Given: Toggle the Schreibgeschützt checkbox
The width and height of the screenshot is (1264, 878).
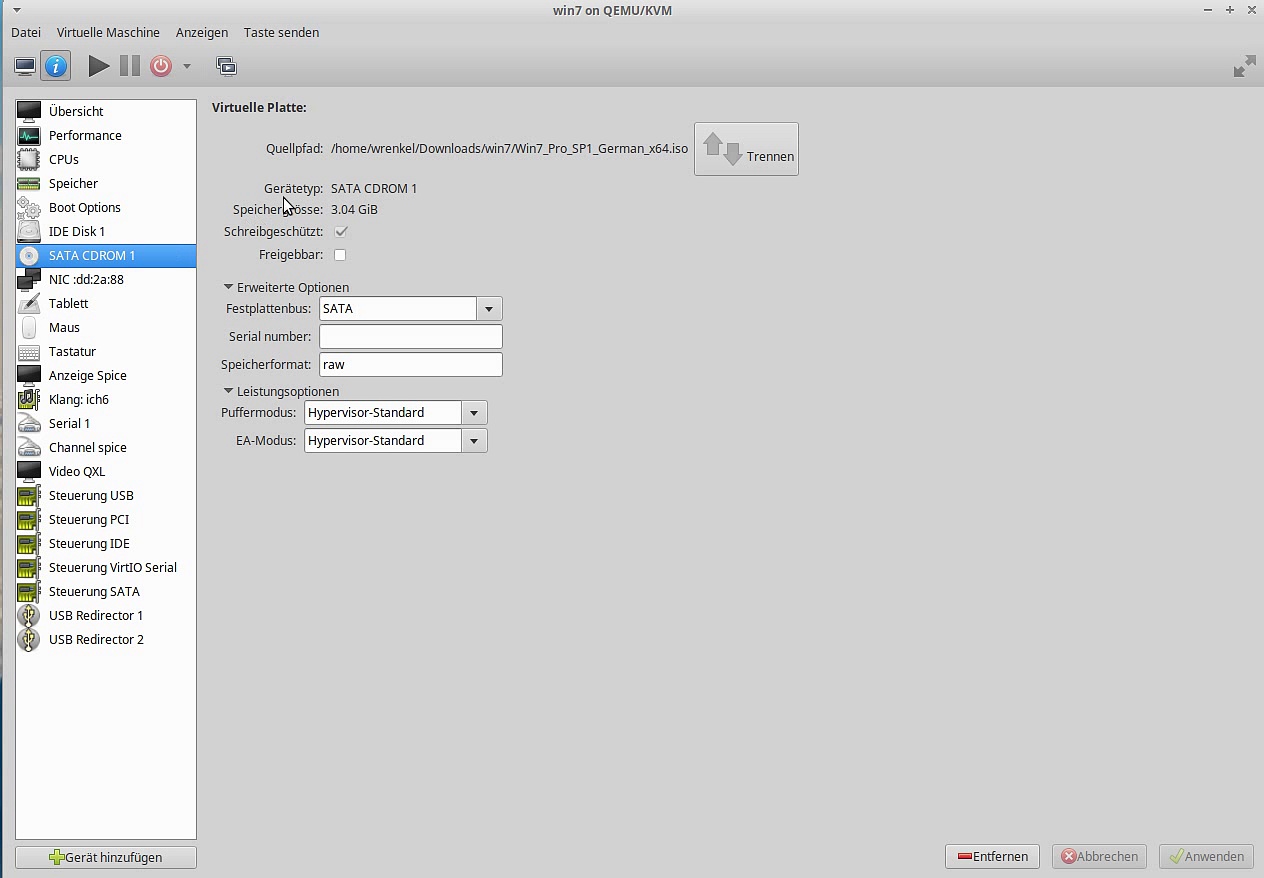Looking at the screenshot, I should click(341, 231).
